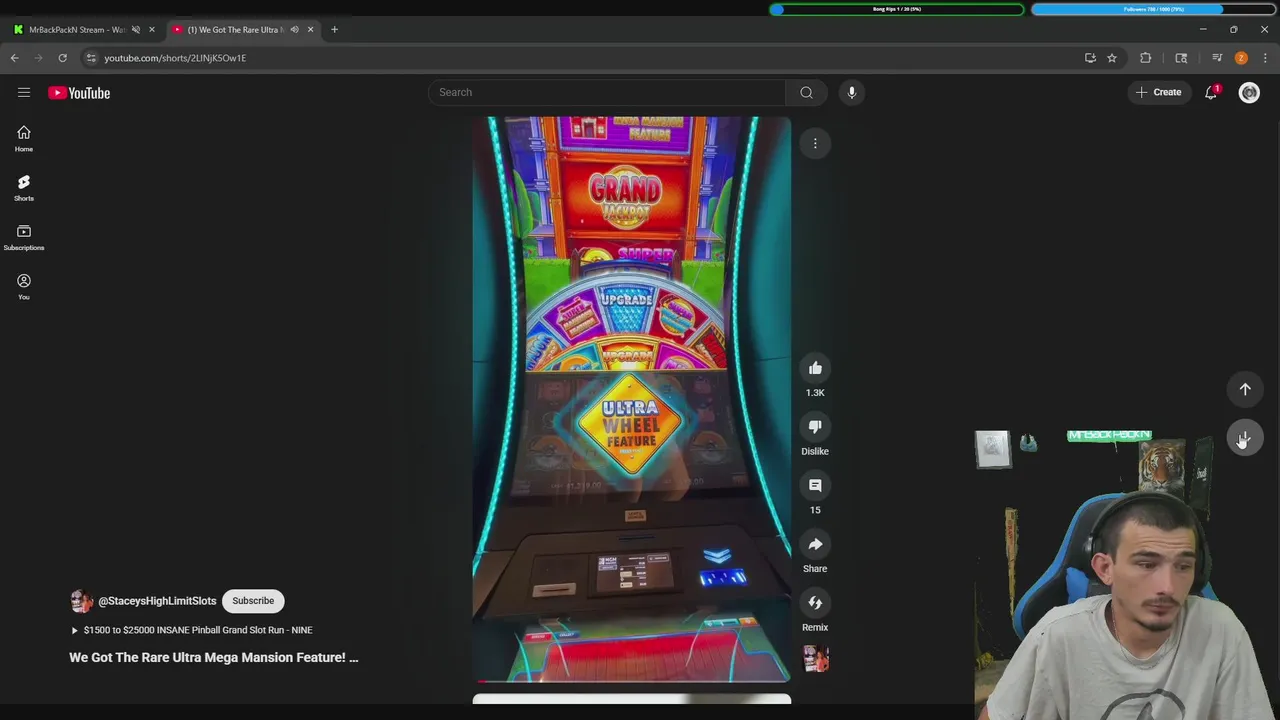Remix this Short
The image size is (1280, 720).
click(815, 603)
